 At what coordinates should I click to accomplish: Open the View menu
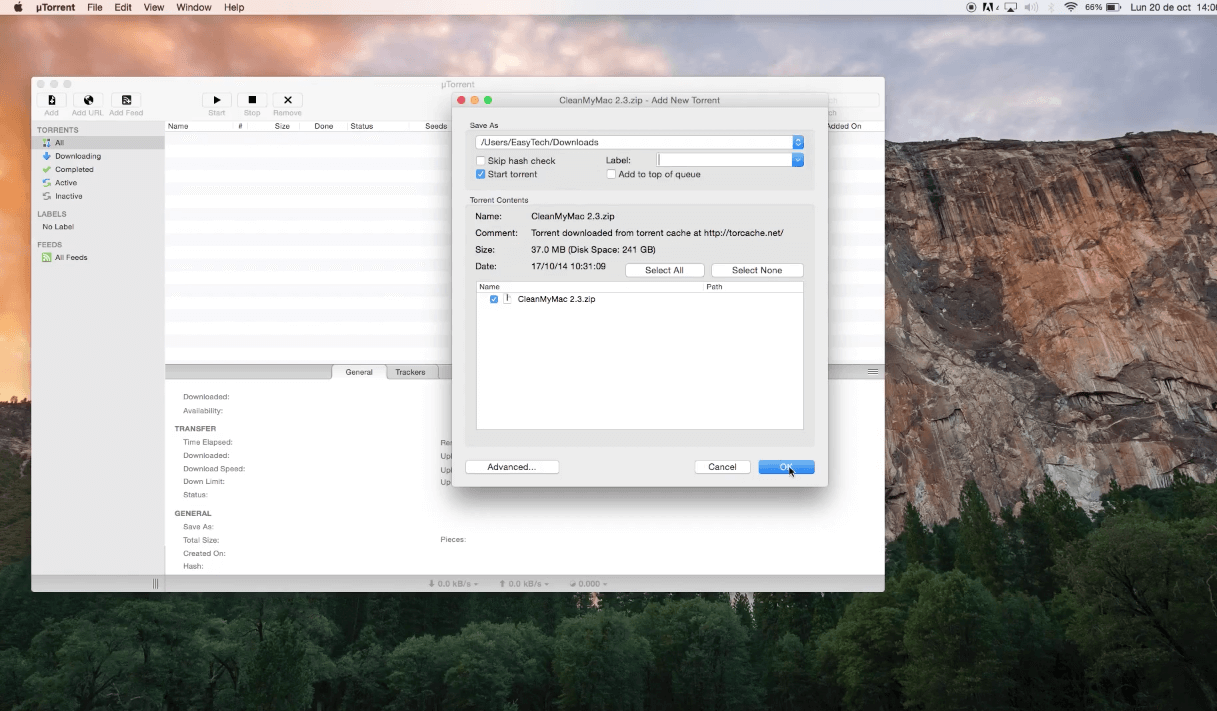coord(154,7)
